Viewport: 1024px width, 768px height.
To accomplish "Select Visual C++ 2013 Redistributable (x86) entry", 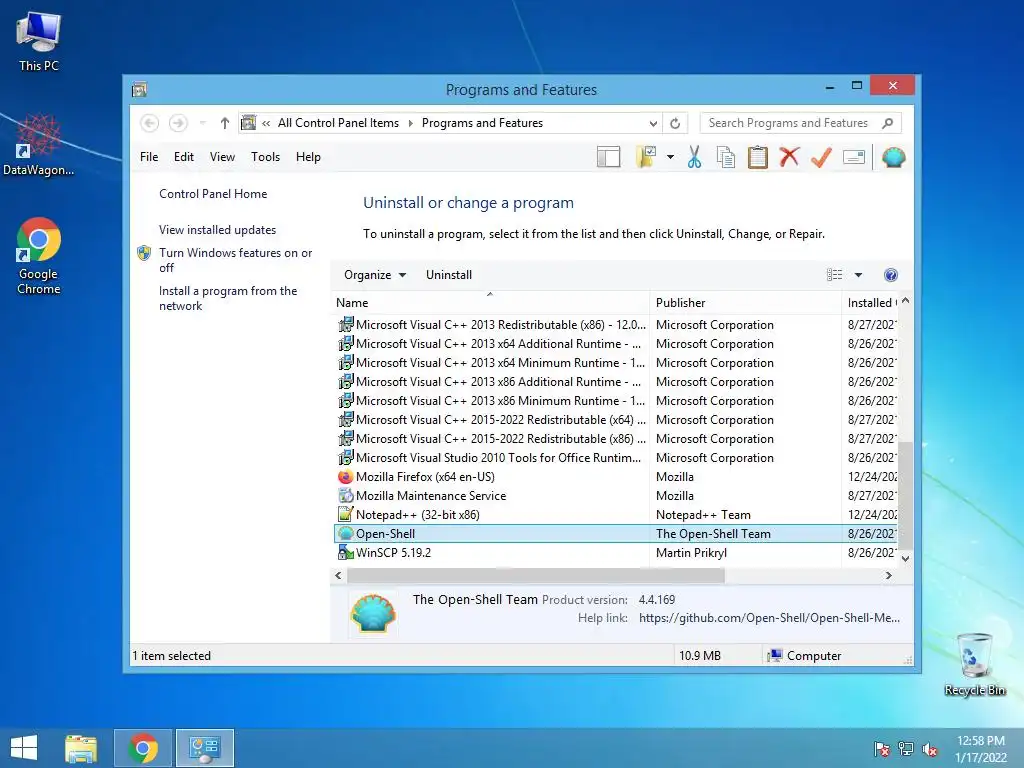I will [615, 325].
